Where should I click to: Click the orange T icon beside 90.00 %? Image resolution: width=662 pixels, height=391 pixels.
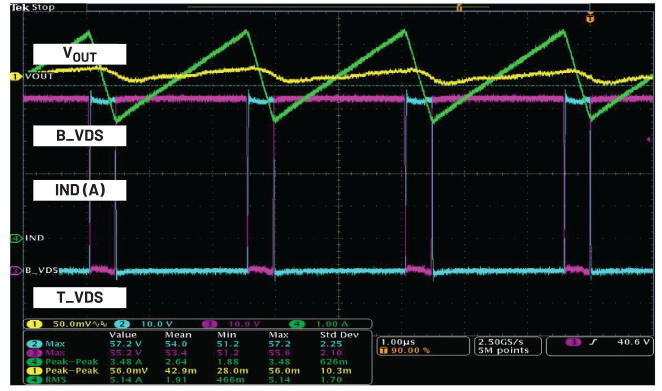(x=383, y=350)
